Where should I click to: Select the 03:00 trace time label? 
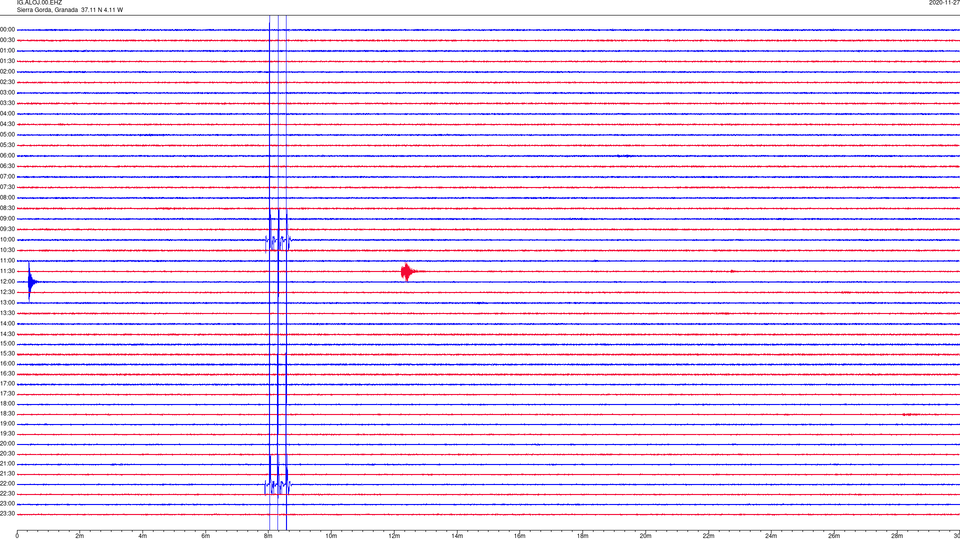pyautogui.click(x=7, y=92)
